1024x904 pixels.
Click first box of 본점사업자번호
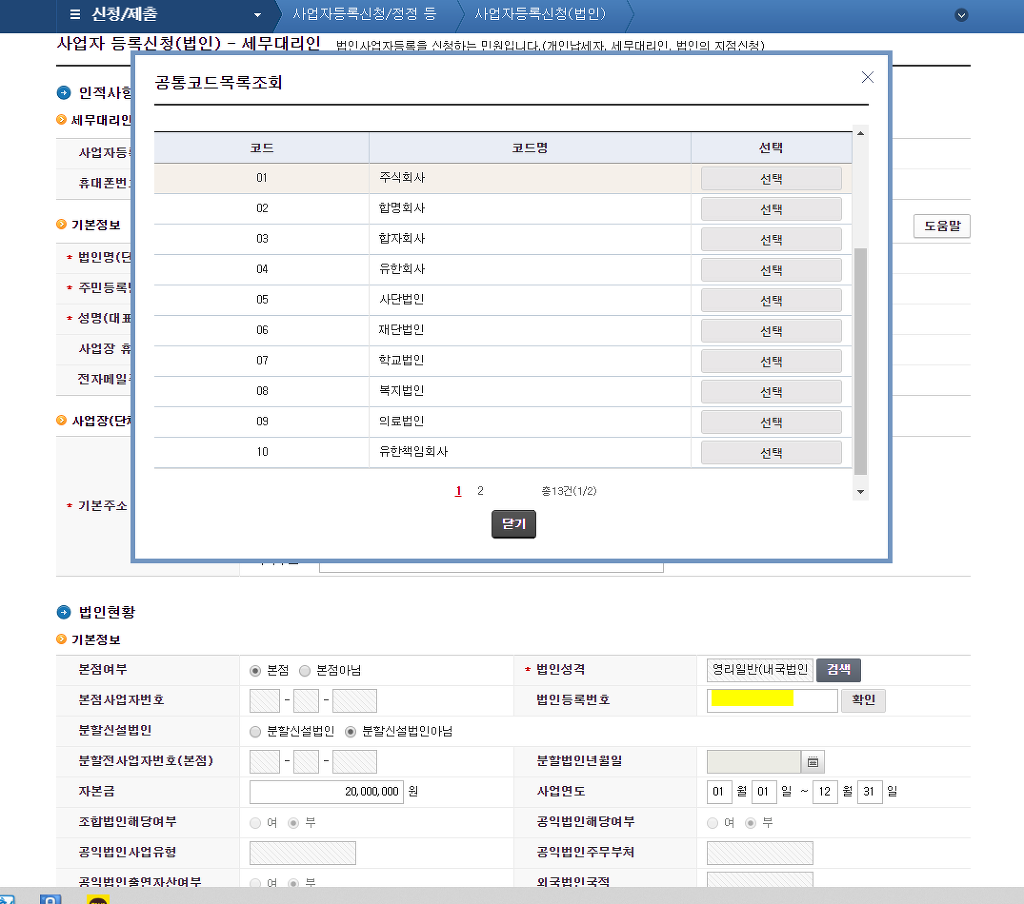[x=264, y=701]
